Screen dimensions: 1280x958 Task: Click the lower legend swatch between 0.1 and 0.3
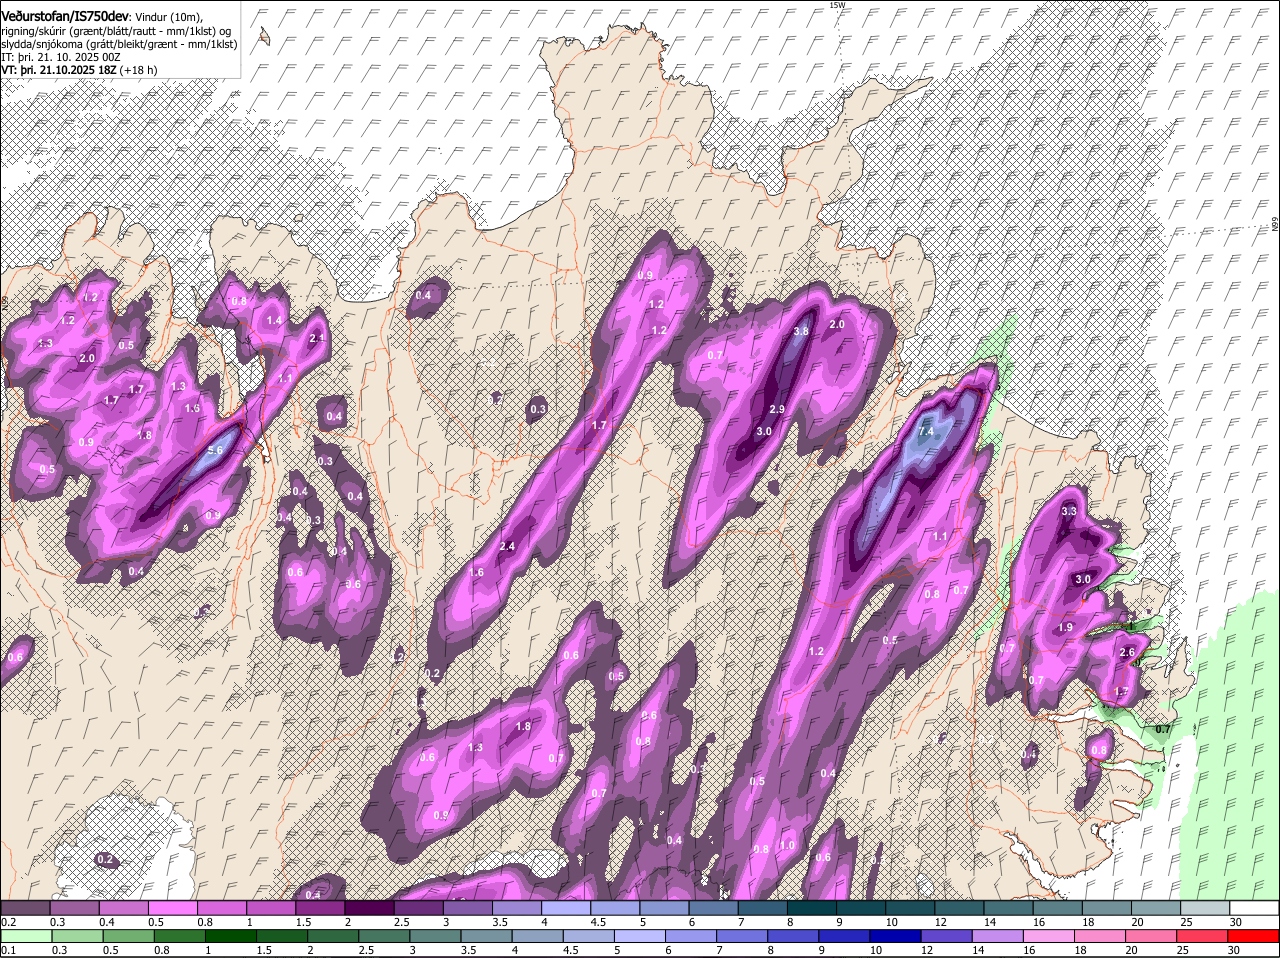click(25, 936)
